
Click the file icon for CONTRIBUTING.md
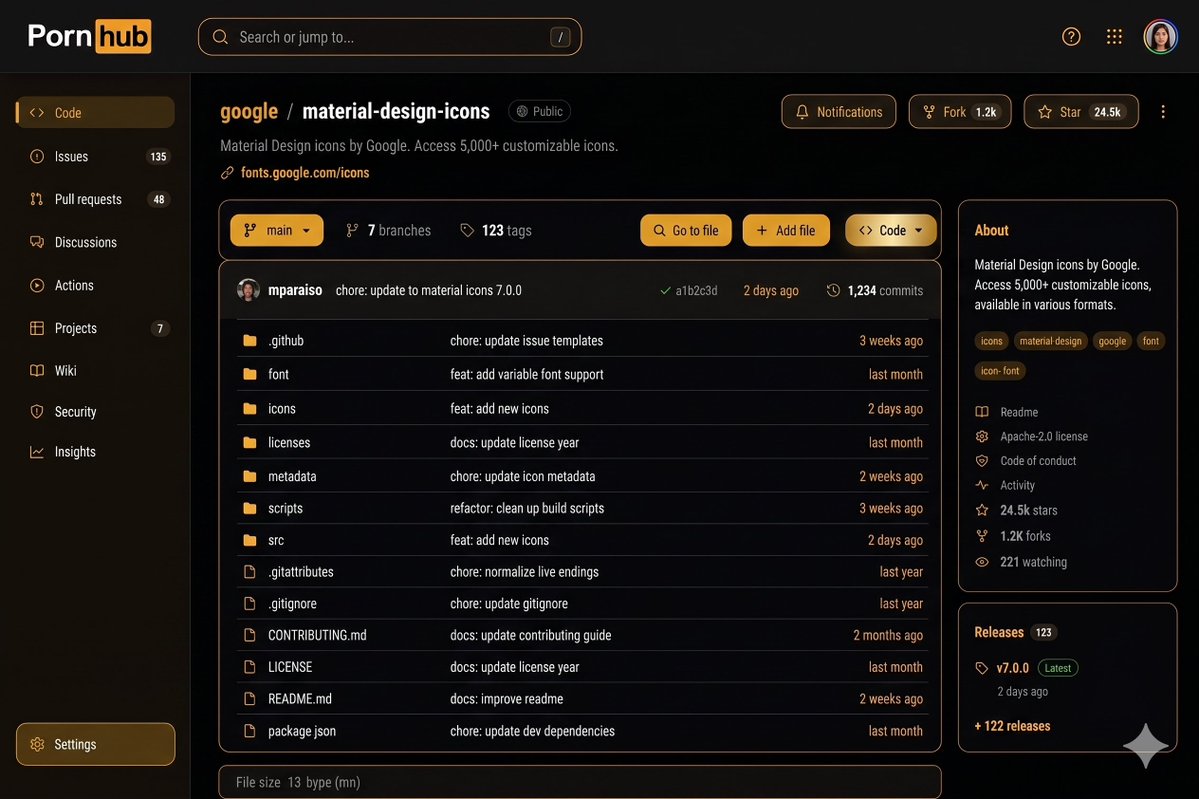coord(249,635)
